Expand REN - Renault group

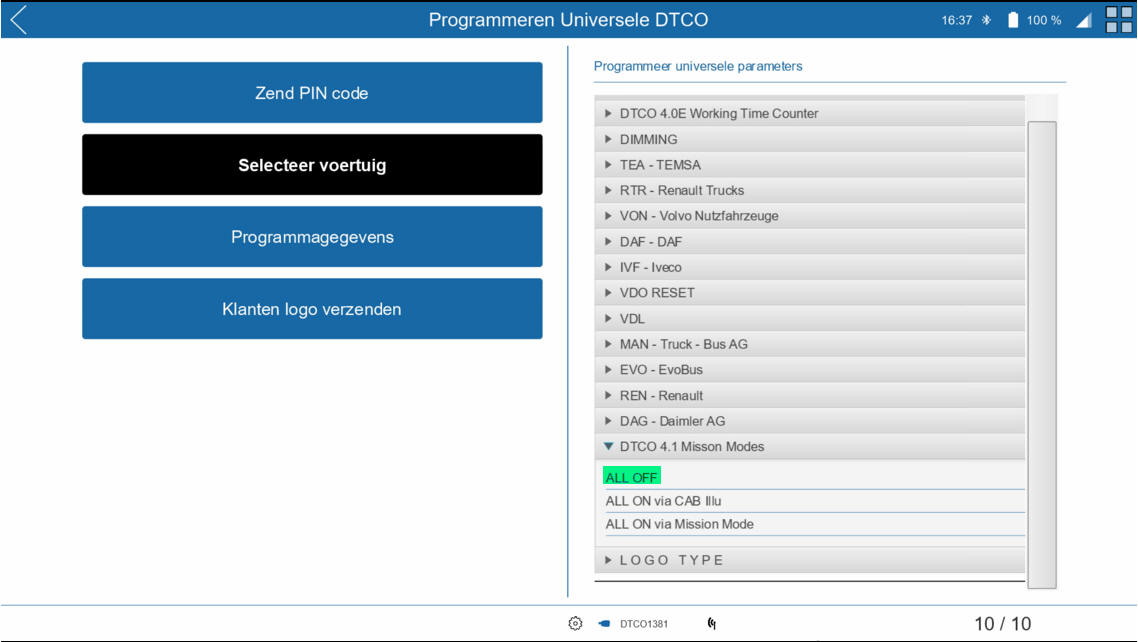(x=809, y=395)
